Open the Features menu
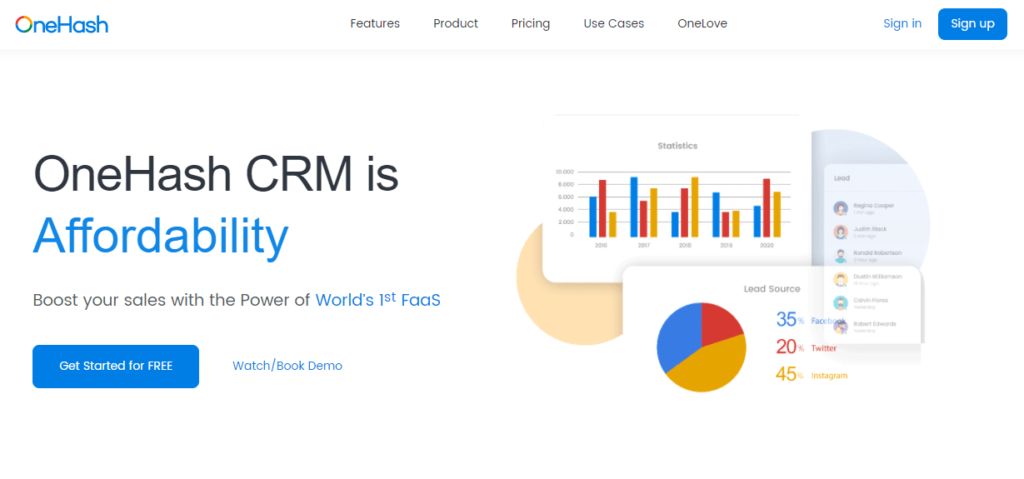The image size is (1024, 479). tap(375, 24)
